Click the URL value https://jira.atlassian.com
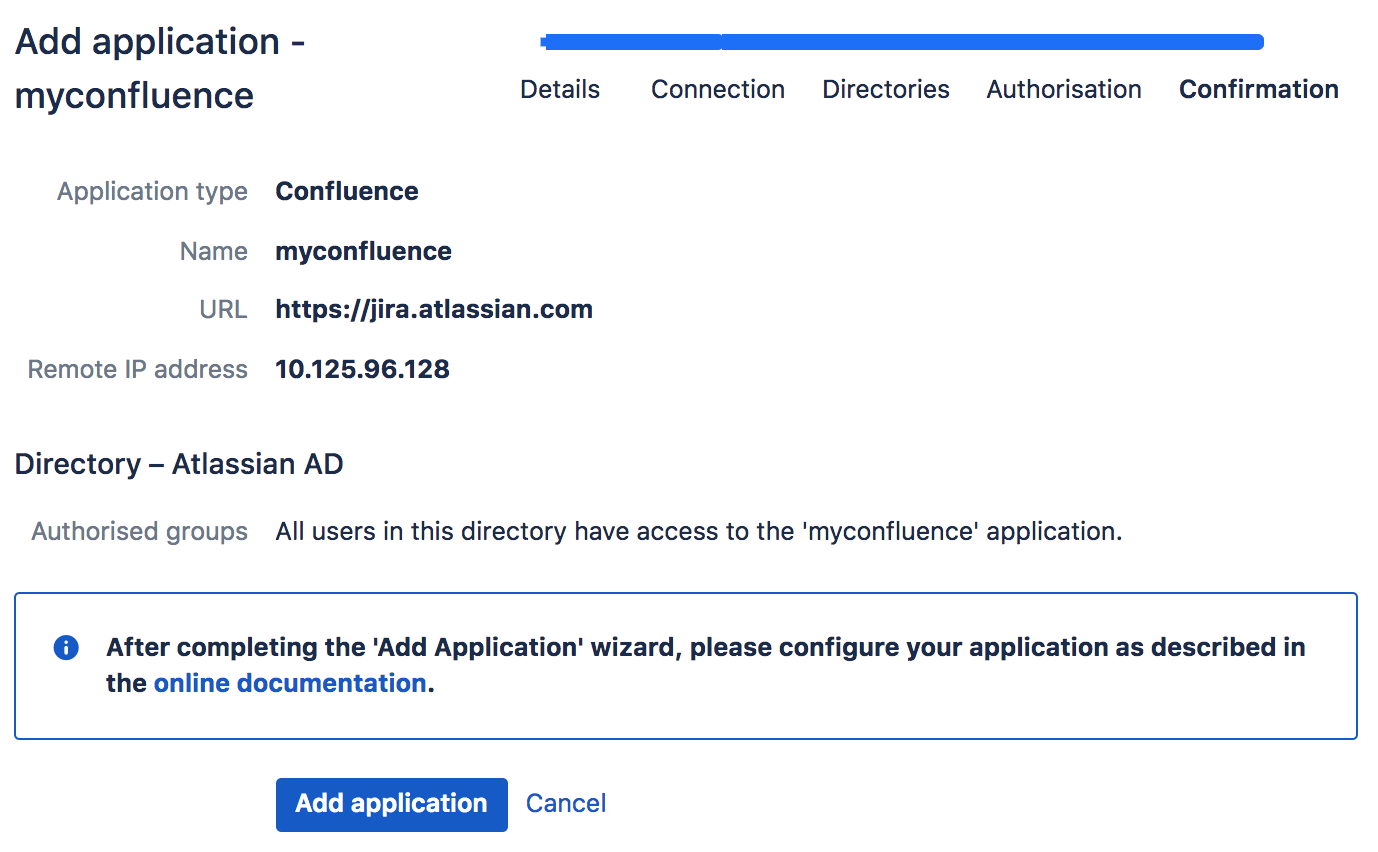This screenshot has height=852, width=1378. tap(434, 310)
